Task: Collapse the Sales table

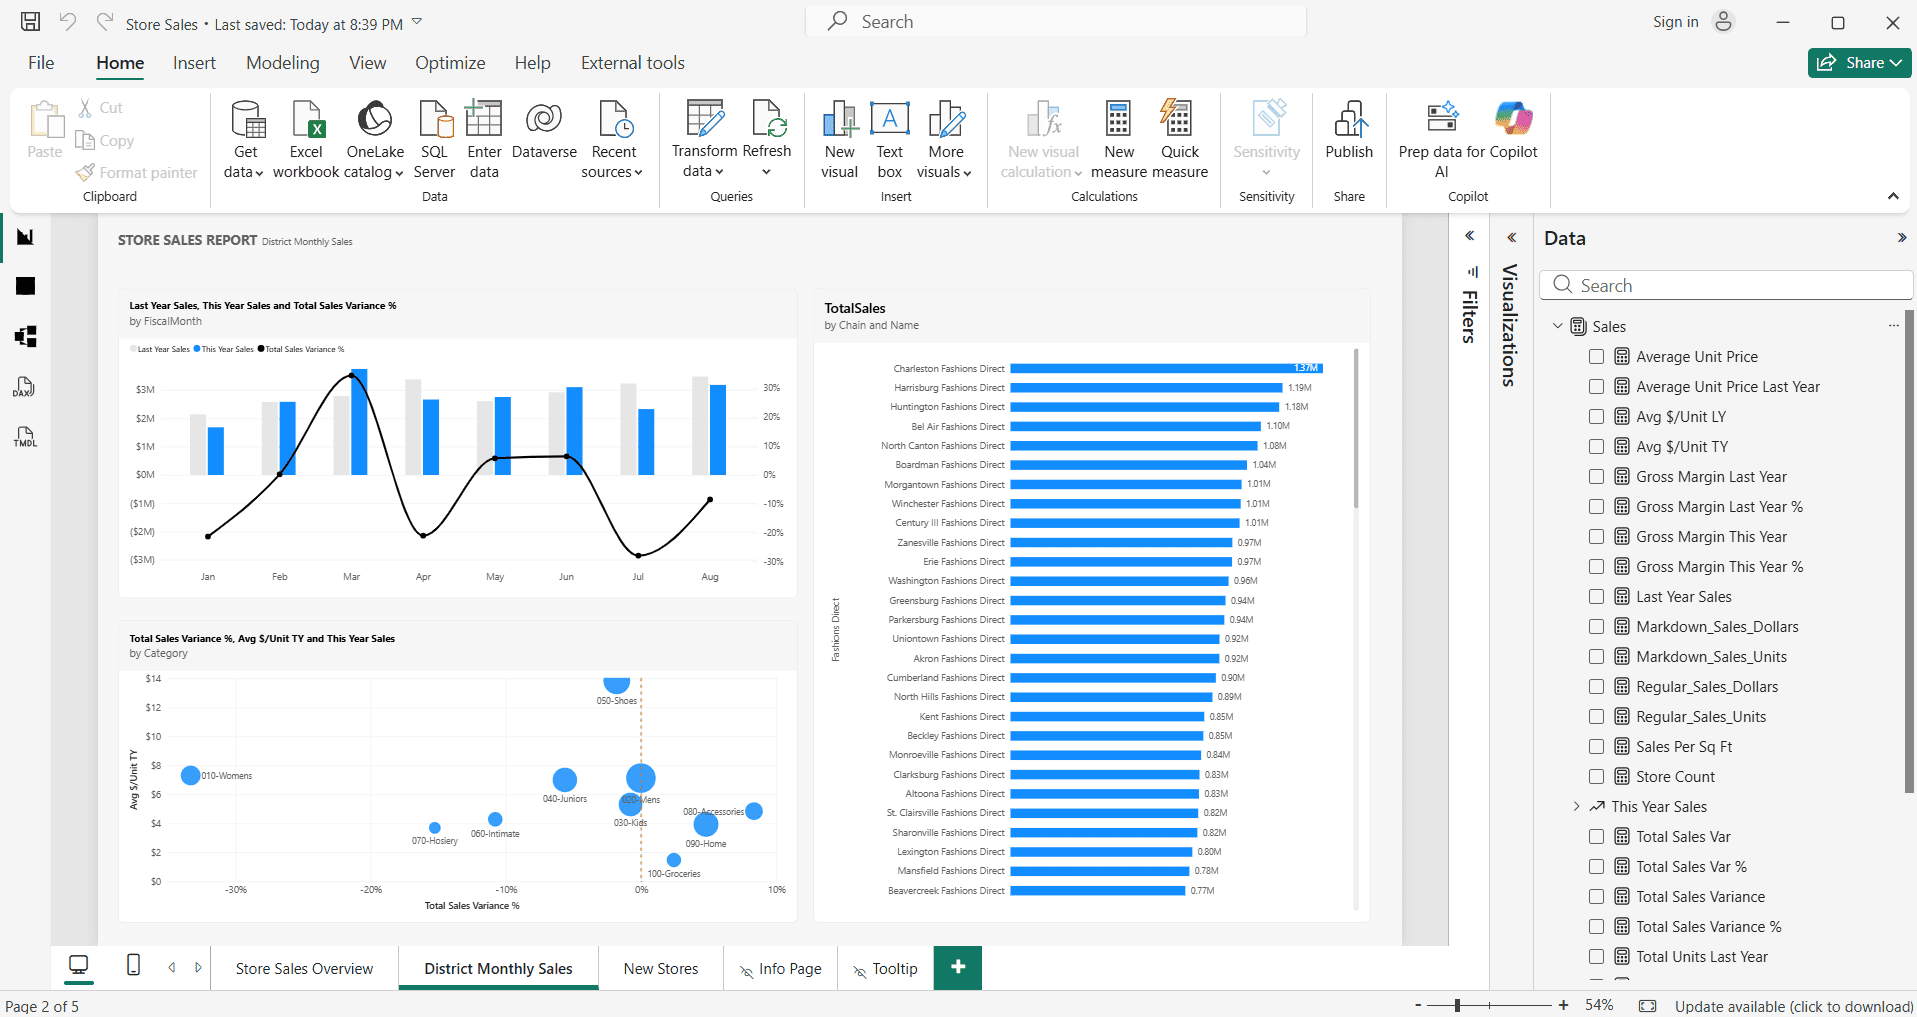Action: pyautogui.click(x=1557, y=326)
